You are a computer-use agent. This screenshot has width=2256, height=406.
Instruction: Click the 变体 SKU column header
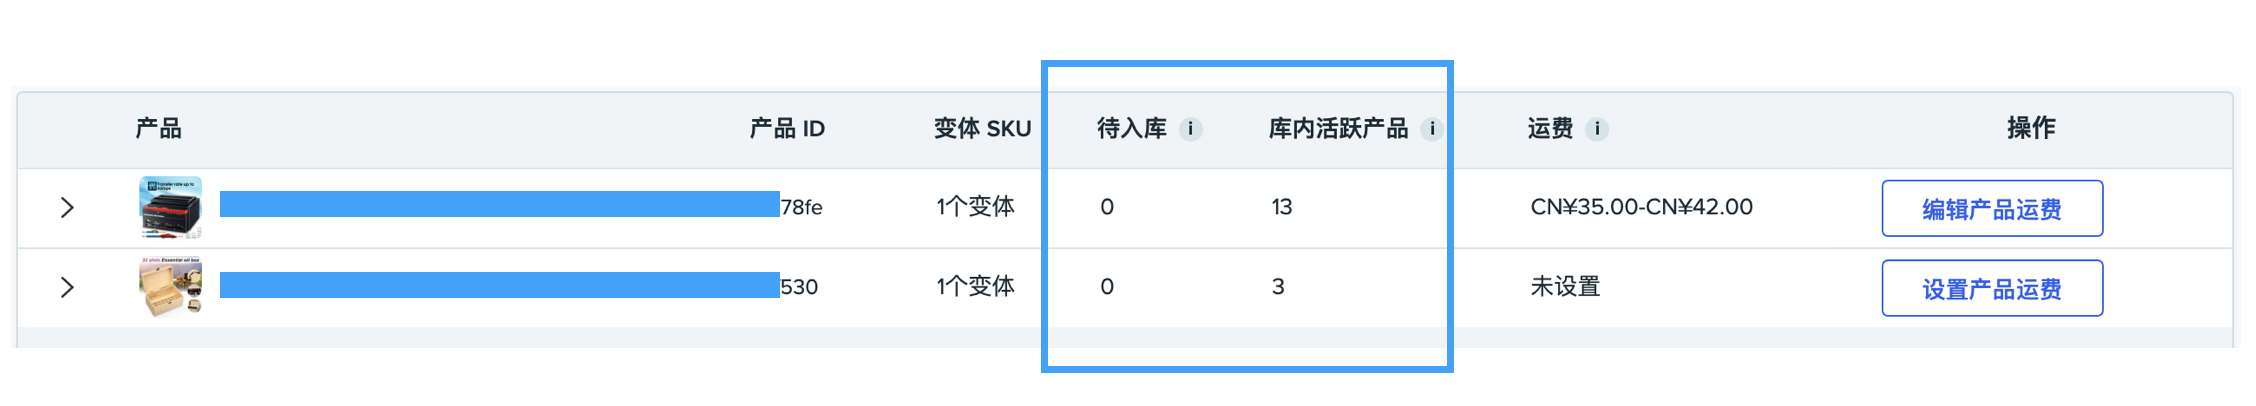point(982,128)
